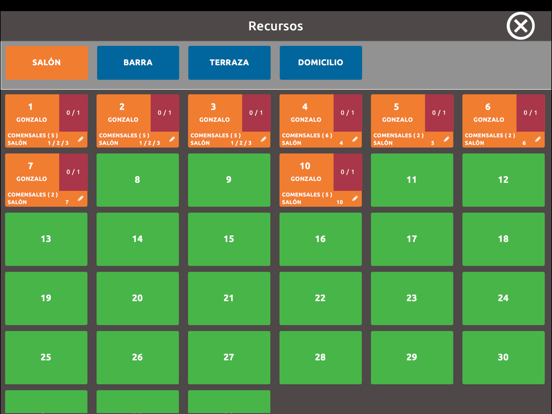Click the red 0 / 1 box on table 4
The image size is (552, 414).
coord(347,113)
